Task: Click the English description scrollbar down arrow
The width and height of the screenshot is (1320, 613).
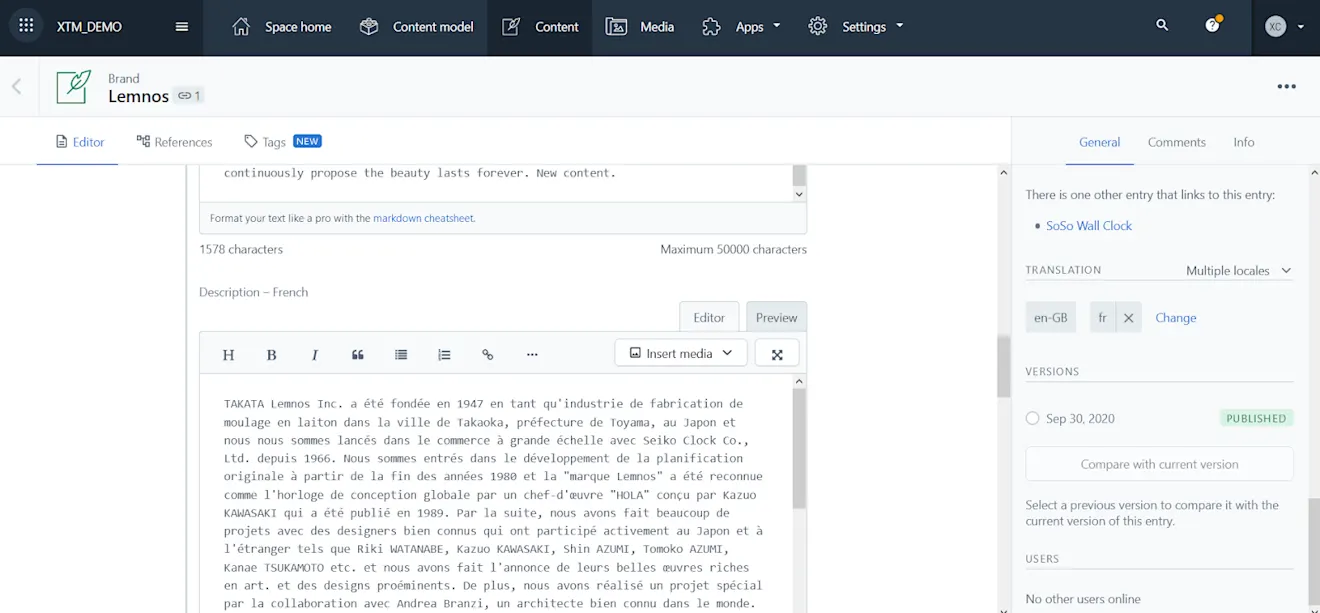Action: (799, 194)
